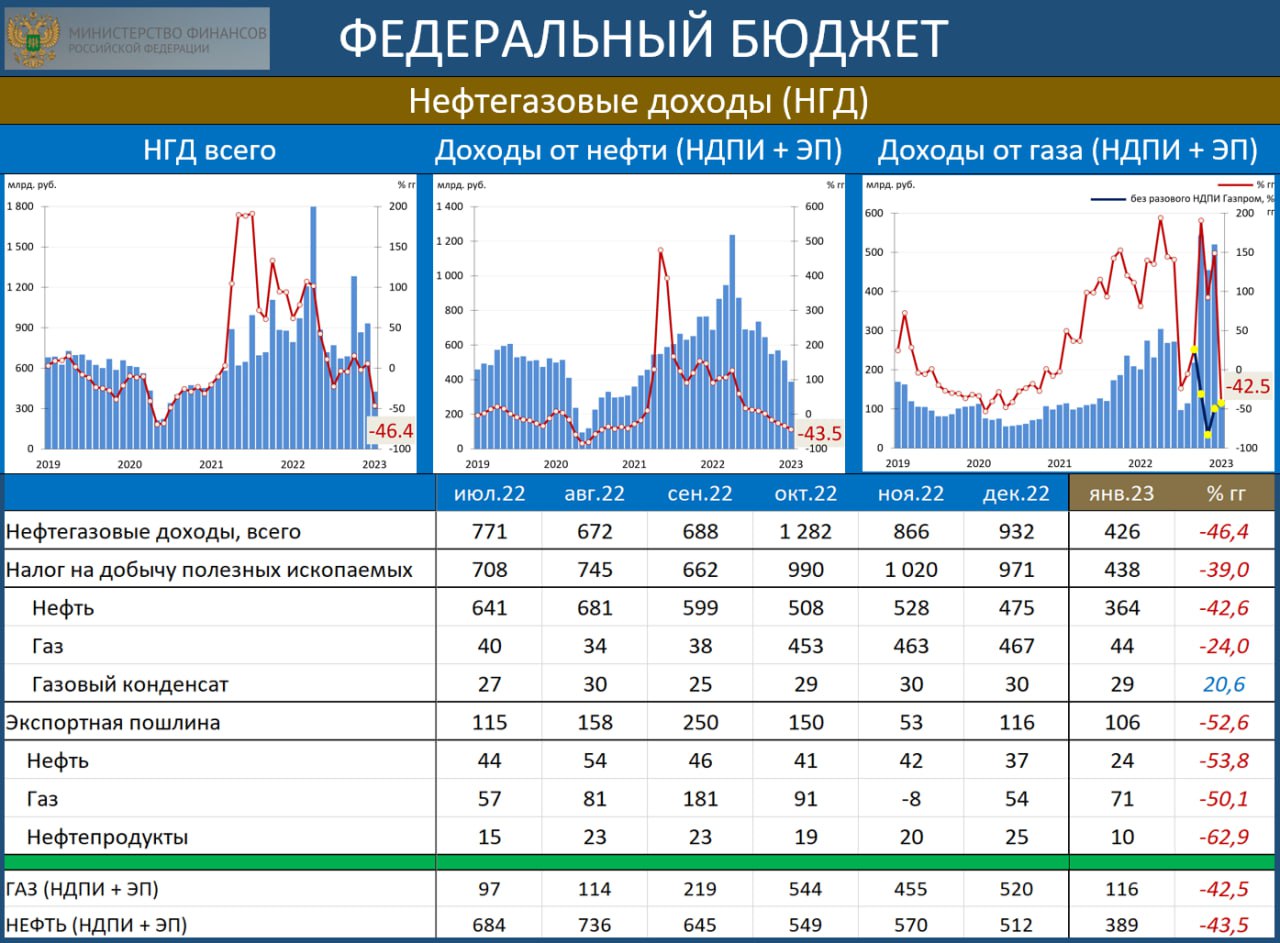Click the 'янв.23' column header
Screen dimensions: 1280x943
[1121, 494]
